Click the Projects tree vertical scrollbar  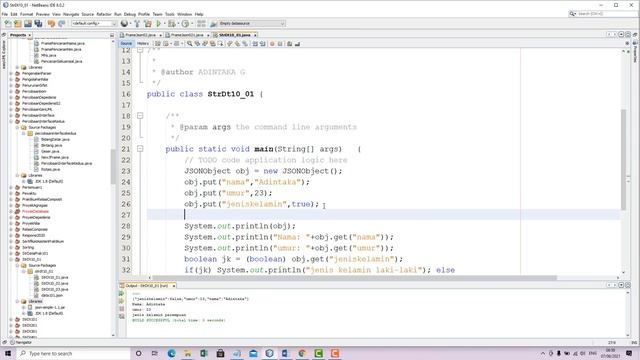tap(113, 167)
